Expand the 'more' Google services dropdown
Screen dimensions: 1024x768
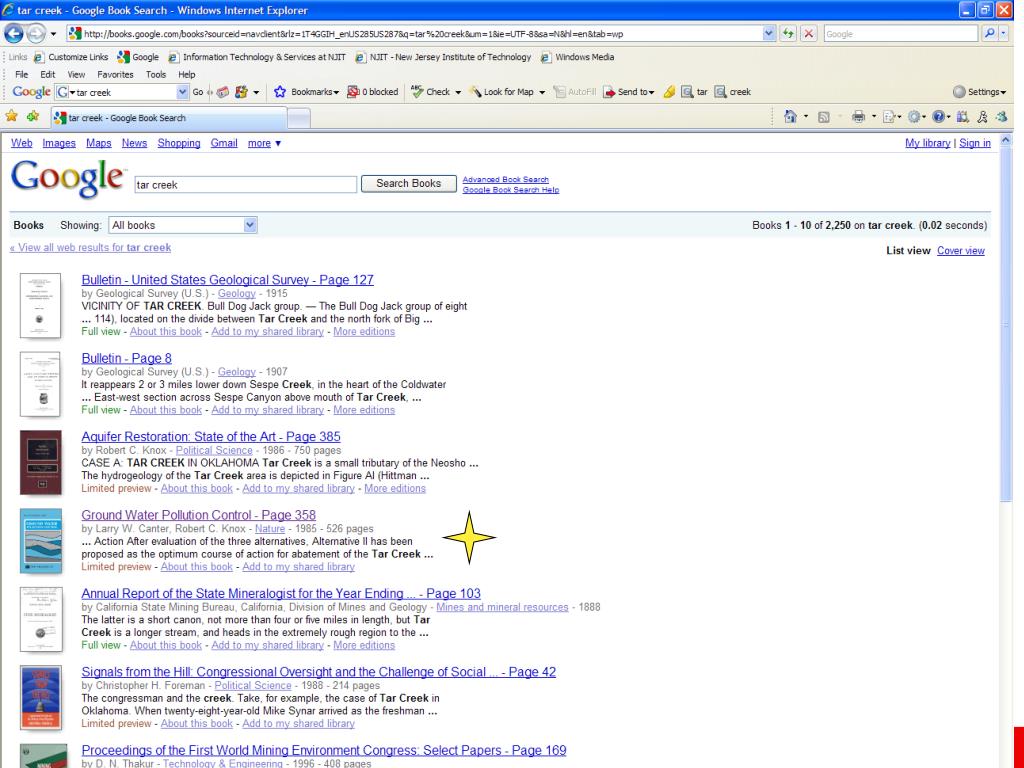click(x=264, y=143)
